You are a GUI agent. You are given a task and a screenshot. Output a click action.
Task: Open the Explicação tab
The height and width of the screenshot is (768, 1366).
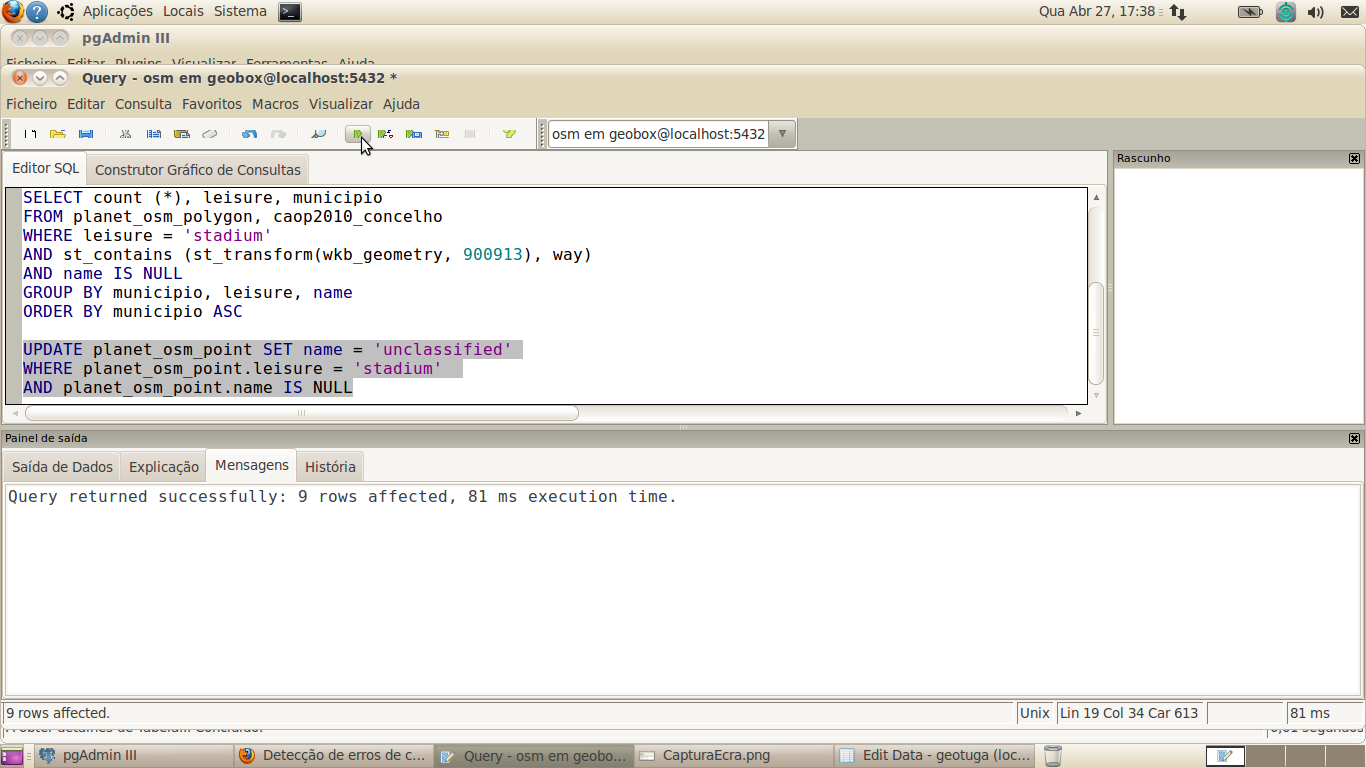point(164,466)
